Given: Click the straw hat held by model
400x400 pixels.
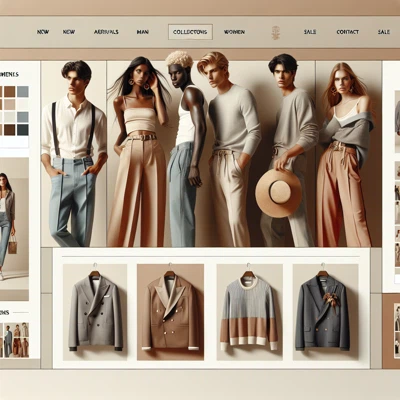Looking at the screenshot, I should 278,193.
